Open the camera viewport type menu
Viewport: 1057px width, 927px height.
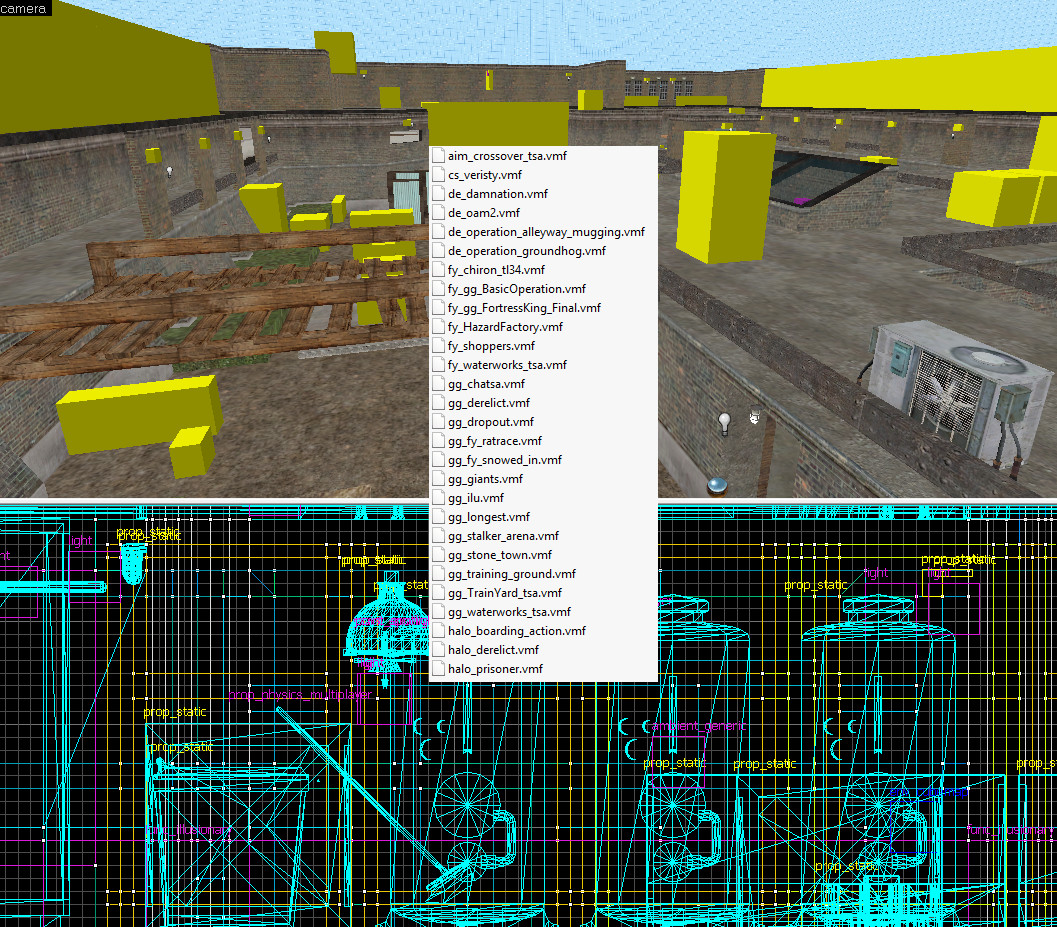click(22, 7)
